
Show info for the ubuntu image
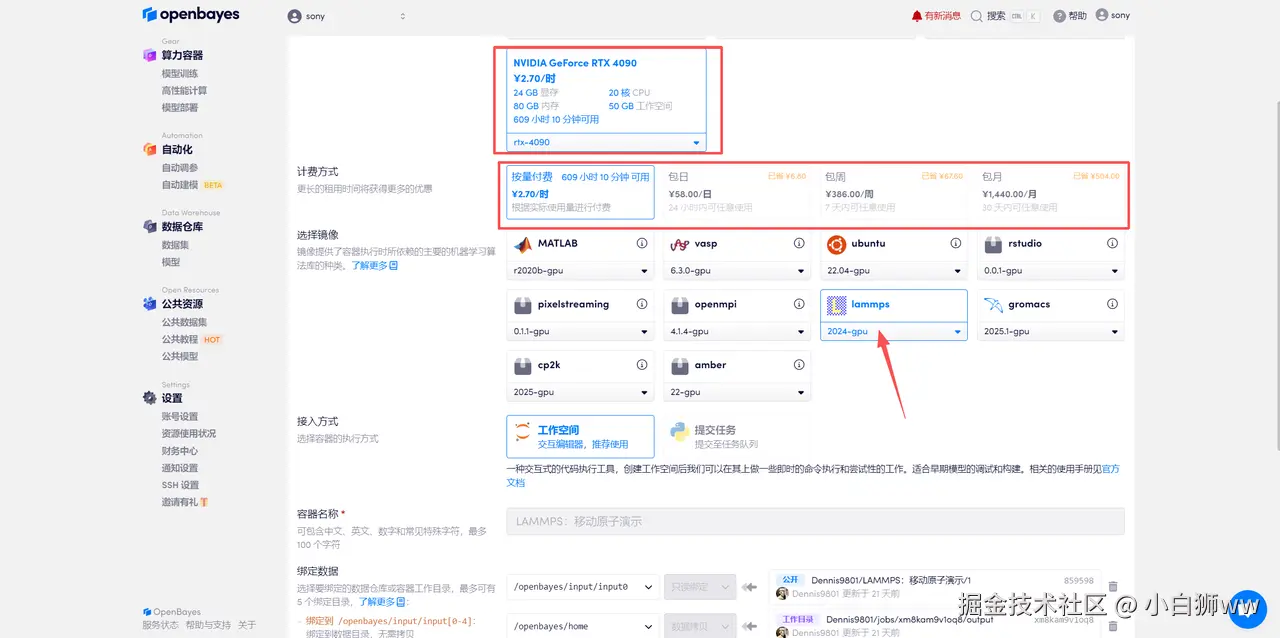[955, 243]
